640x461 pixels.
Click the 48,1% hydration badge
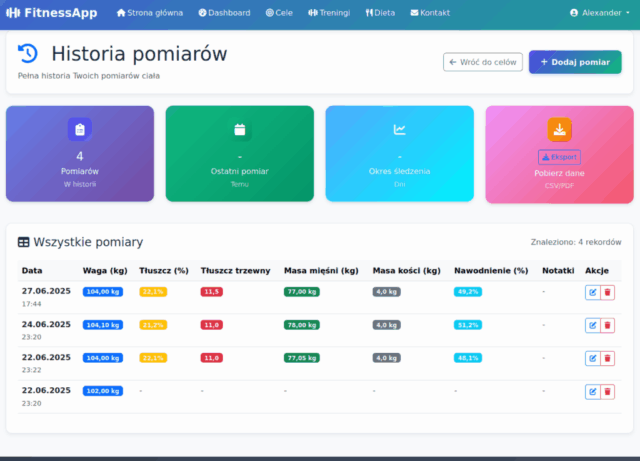(468, 358)
